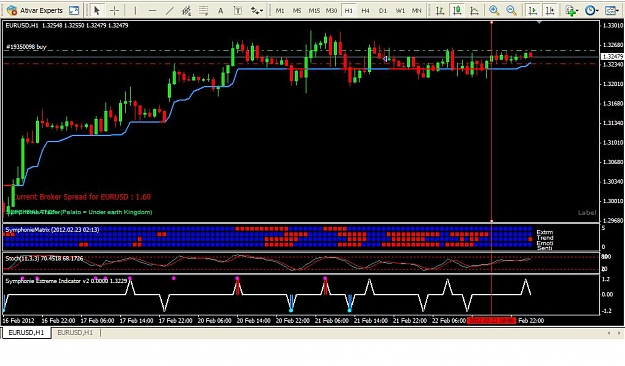The image size is (625, 366).
Task: Click the tab scroll right arrow
Action: click(619, 333)
